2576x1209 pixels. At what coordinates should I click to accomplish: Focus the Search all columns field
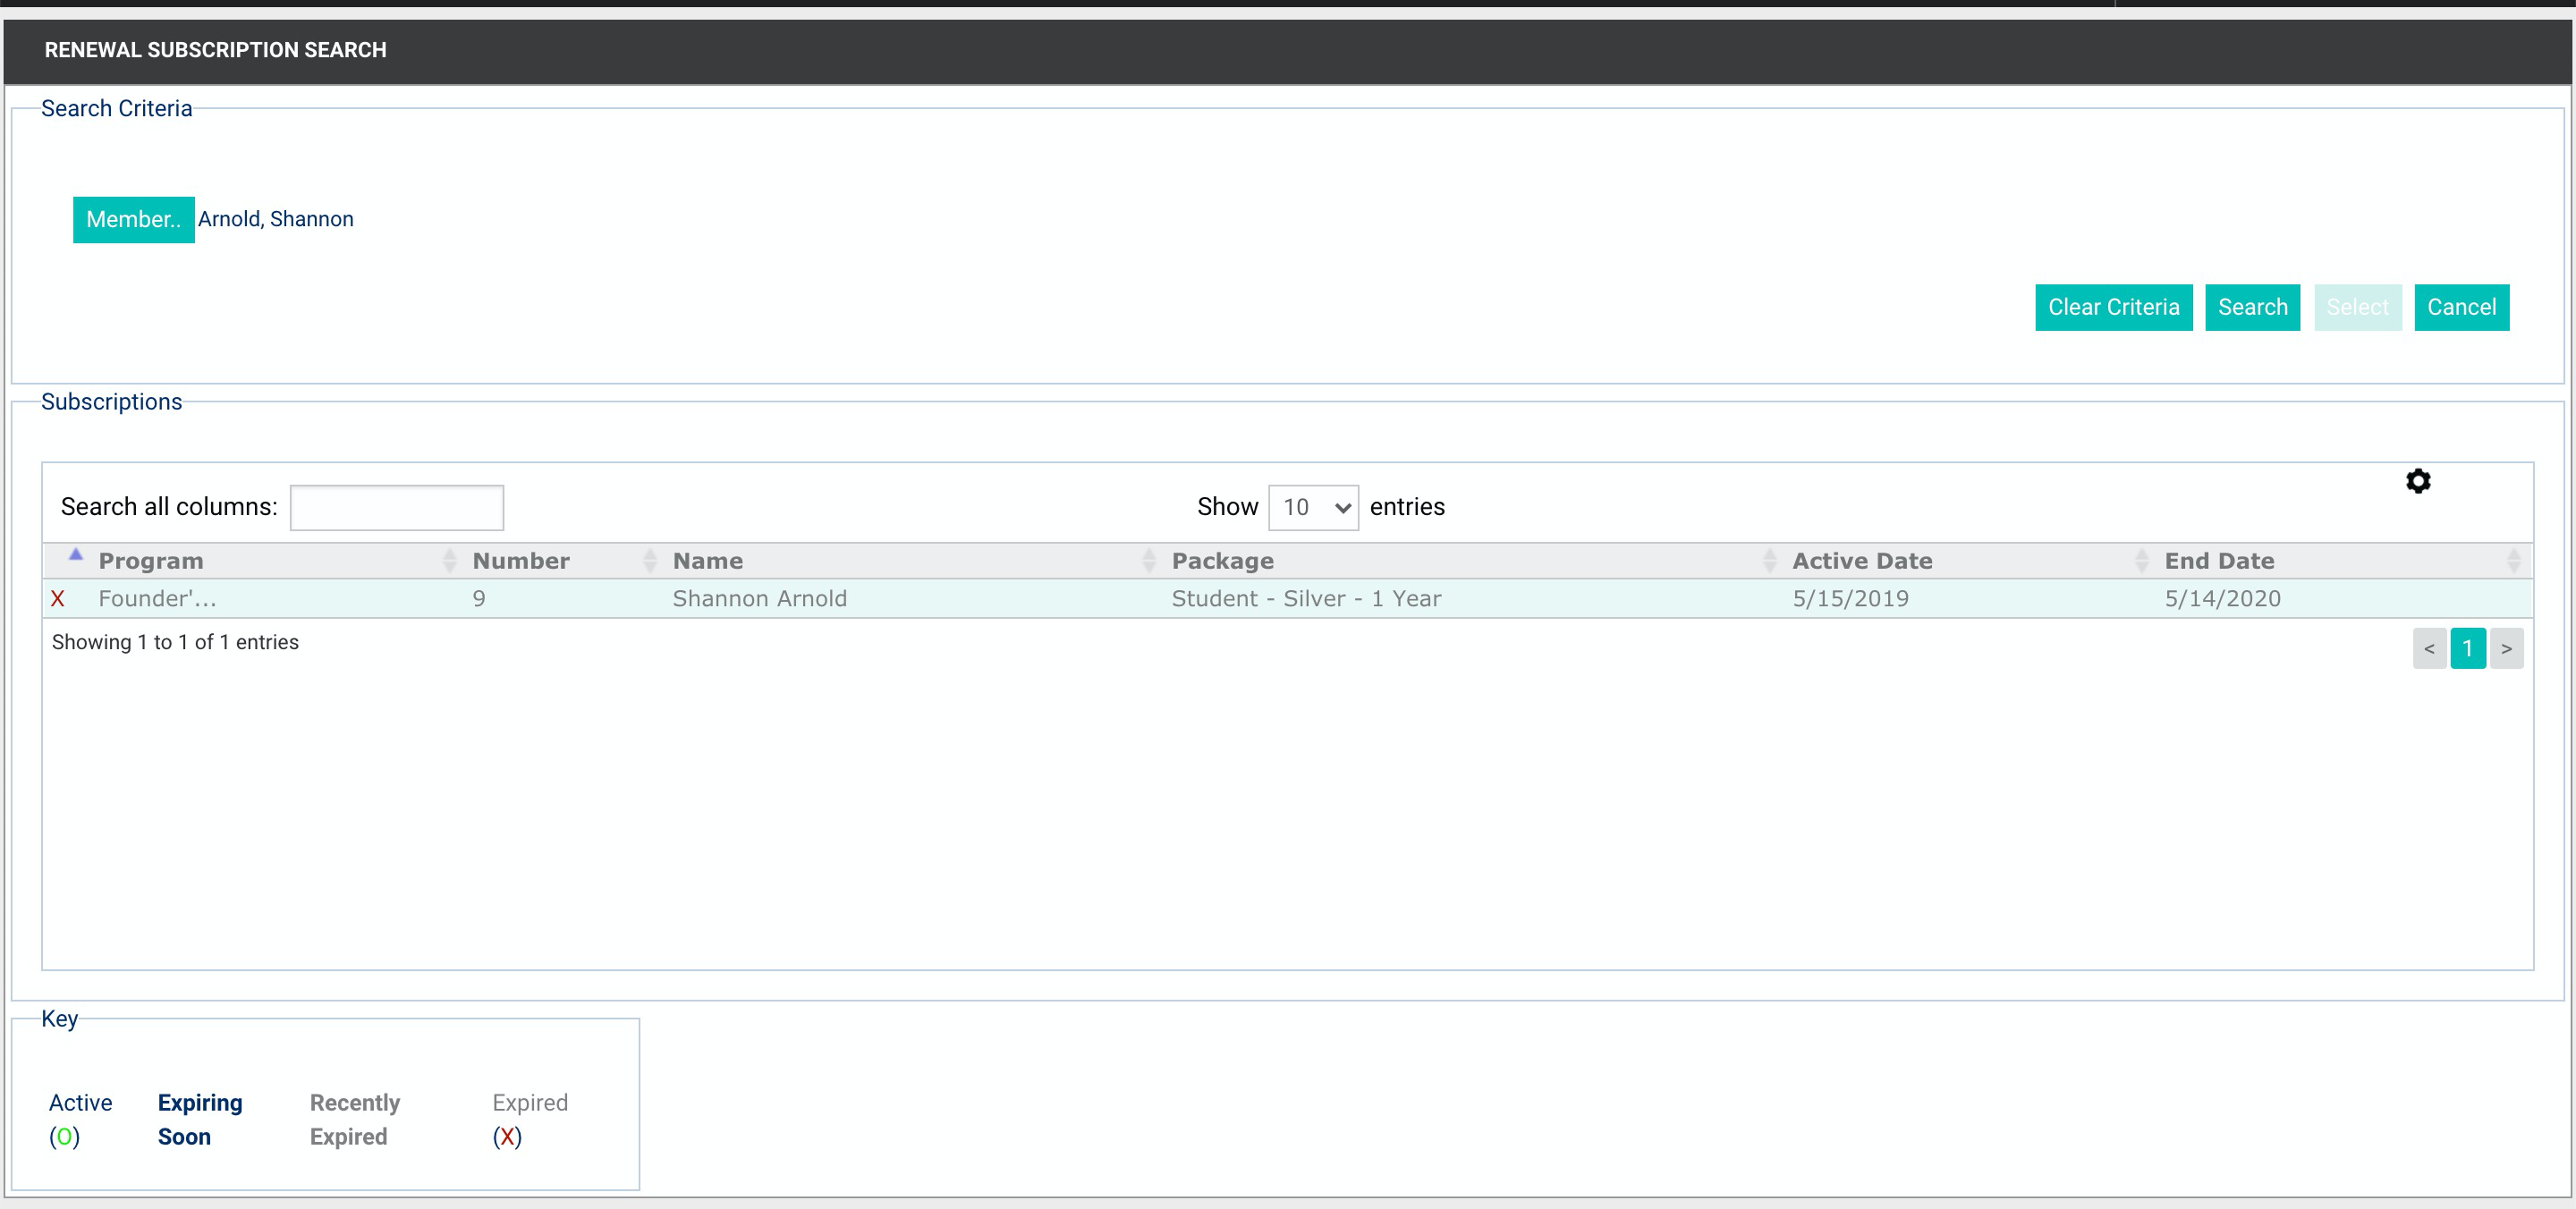(x=397, y=507)
